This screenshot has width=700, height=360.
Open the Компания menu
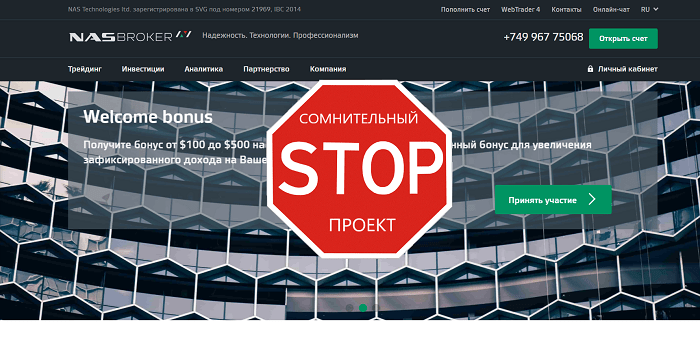point(328,69)
